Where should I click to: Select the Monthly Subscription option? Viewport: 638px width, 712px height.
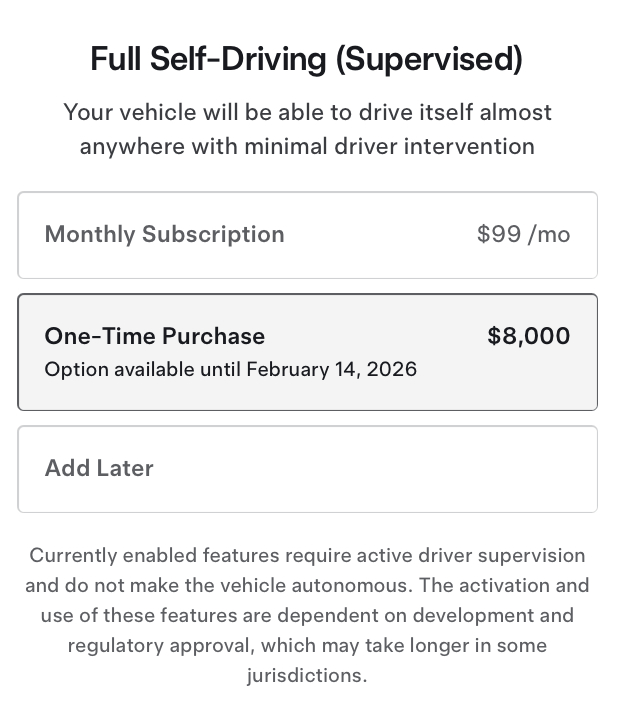[307, 235]
